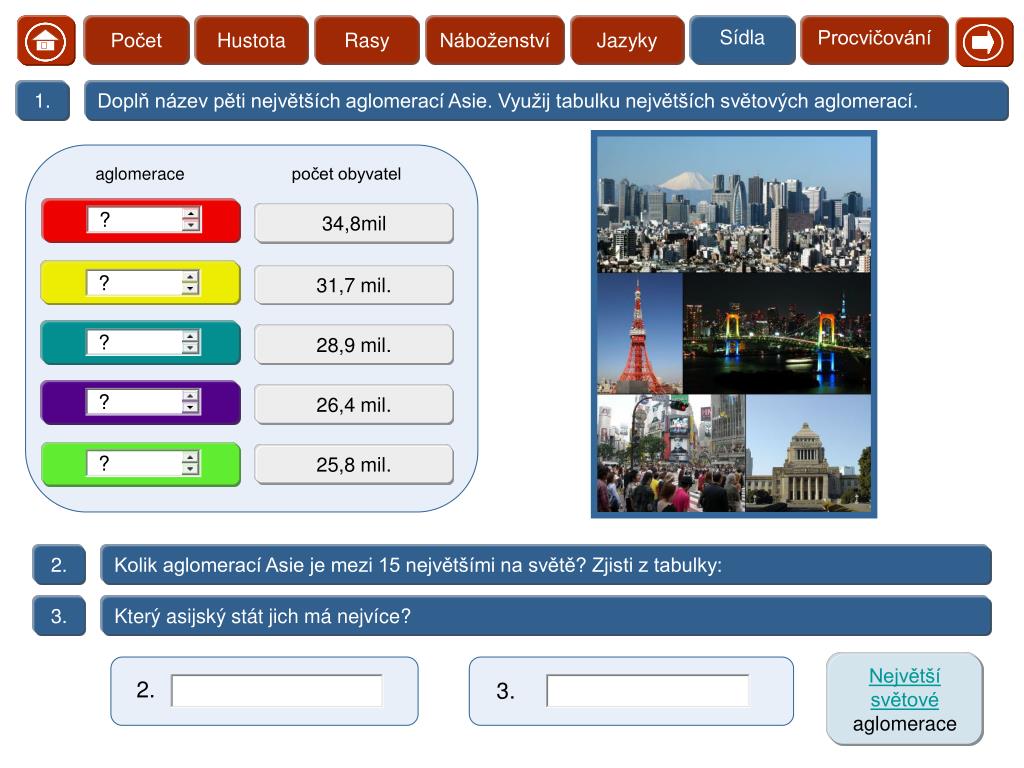Click the question about 15 největšími aglomerací
Image resolution: width=1024 pixels, height=768 pixels.
546,564
